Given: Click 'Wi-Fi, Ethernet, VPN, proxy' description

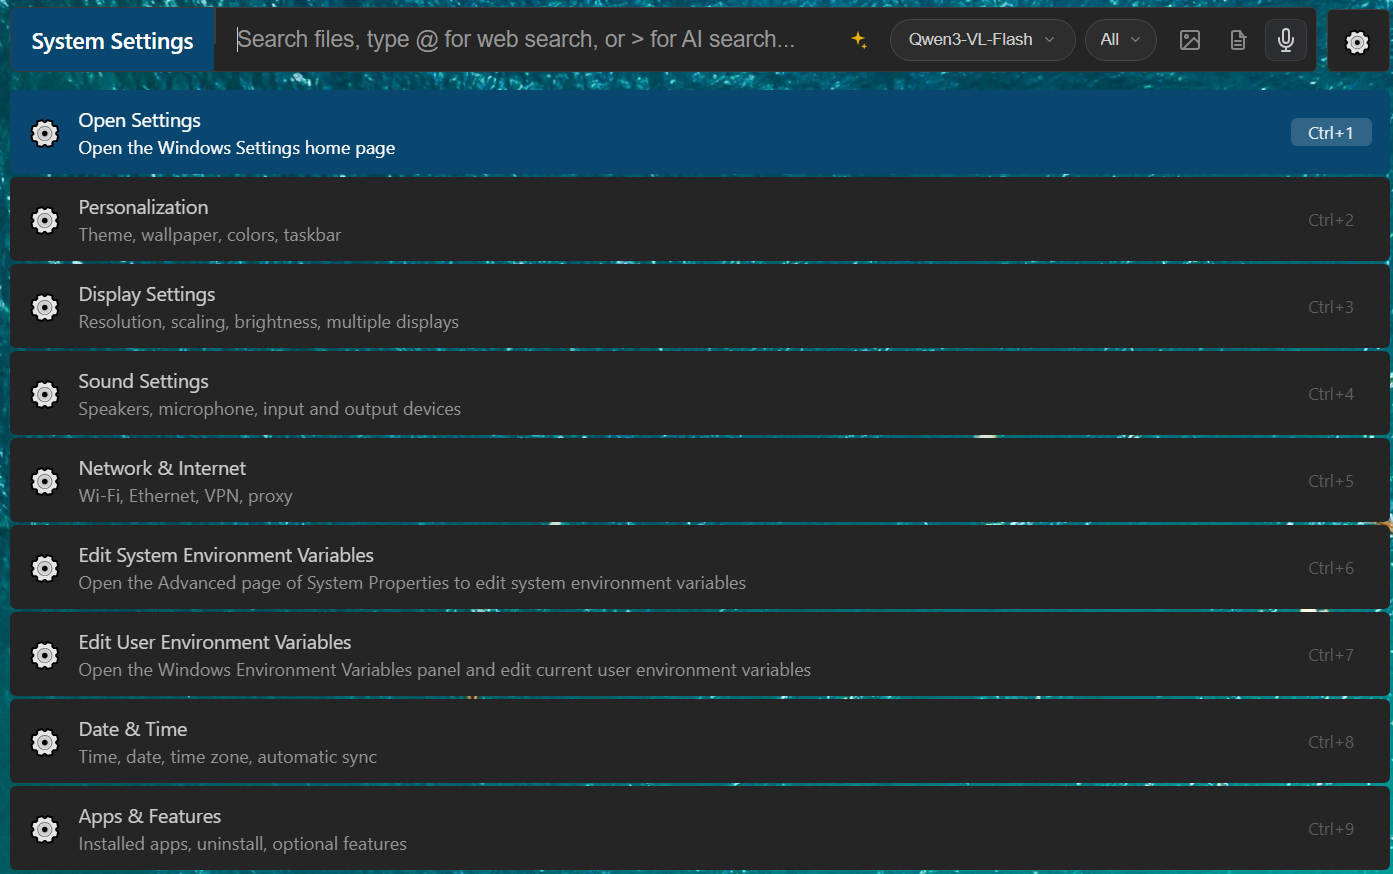Looking at the screenshot, I should click(186, 496).
